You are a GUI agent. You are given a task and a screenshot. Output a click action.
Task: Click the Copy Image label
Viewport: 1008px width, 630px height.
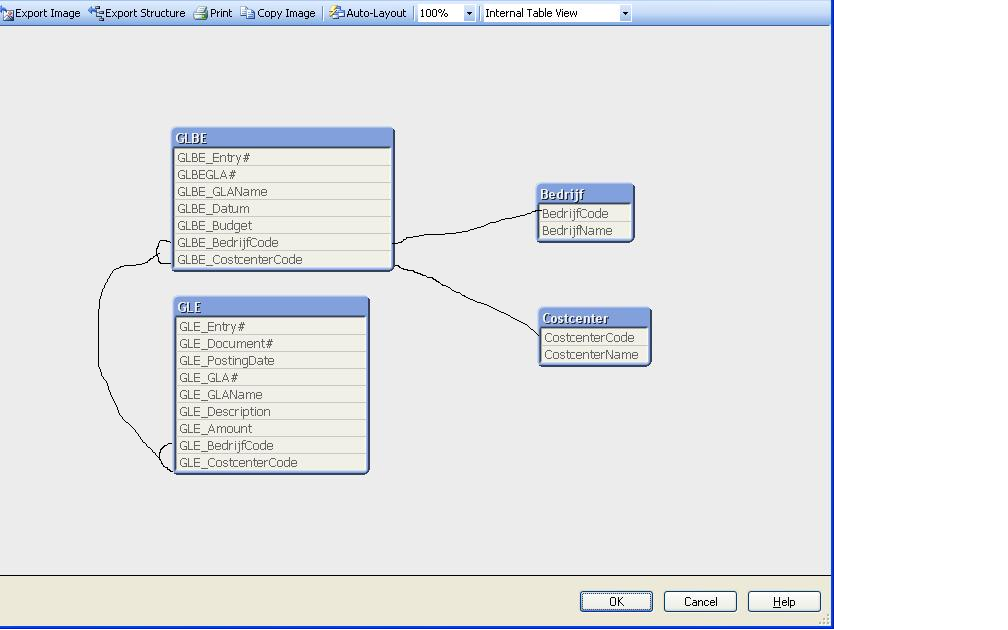[286, 13]
